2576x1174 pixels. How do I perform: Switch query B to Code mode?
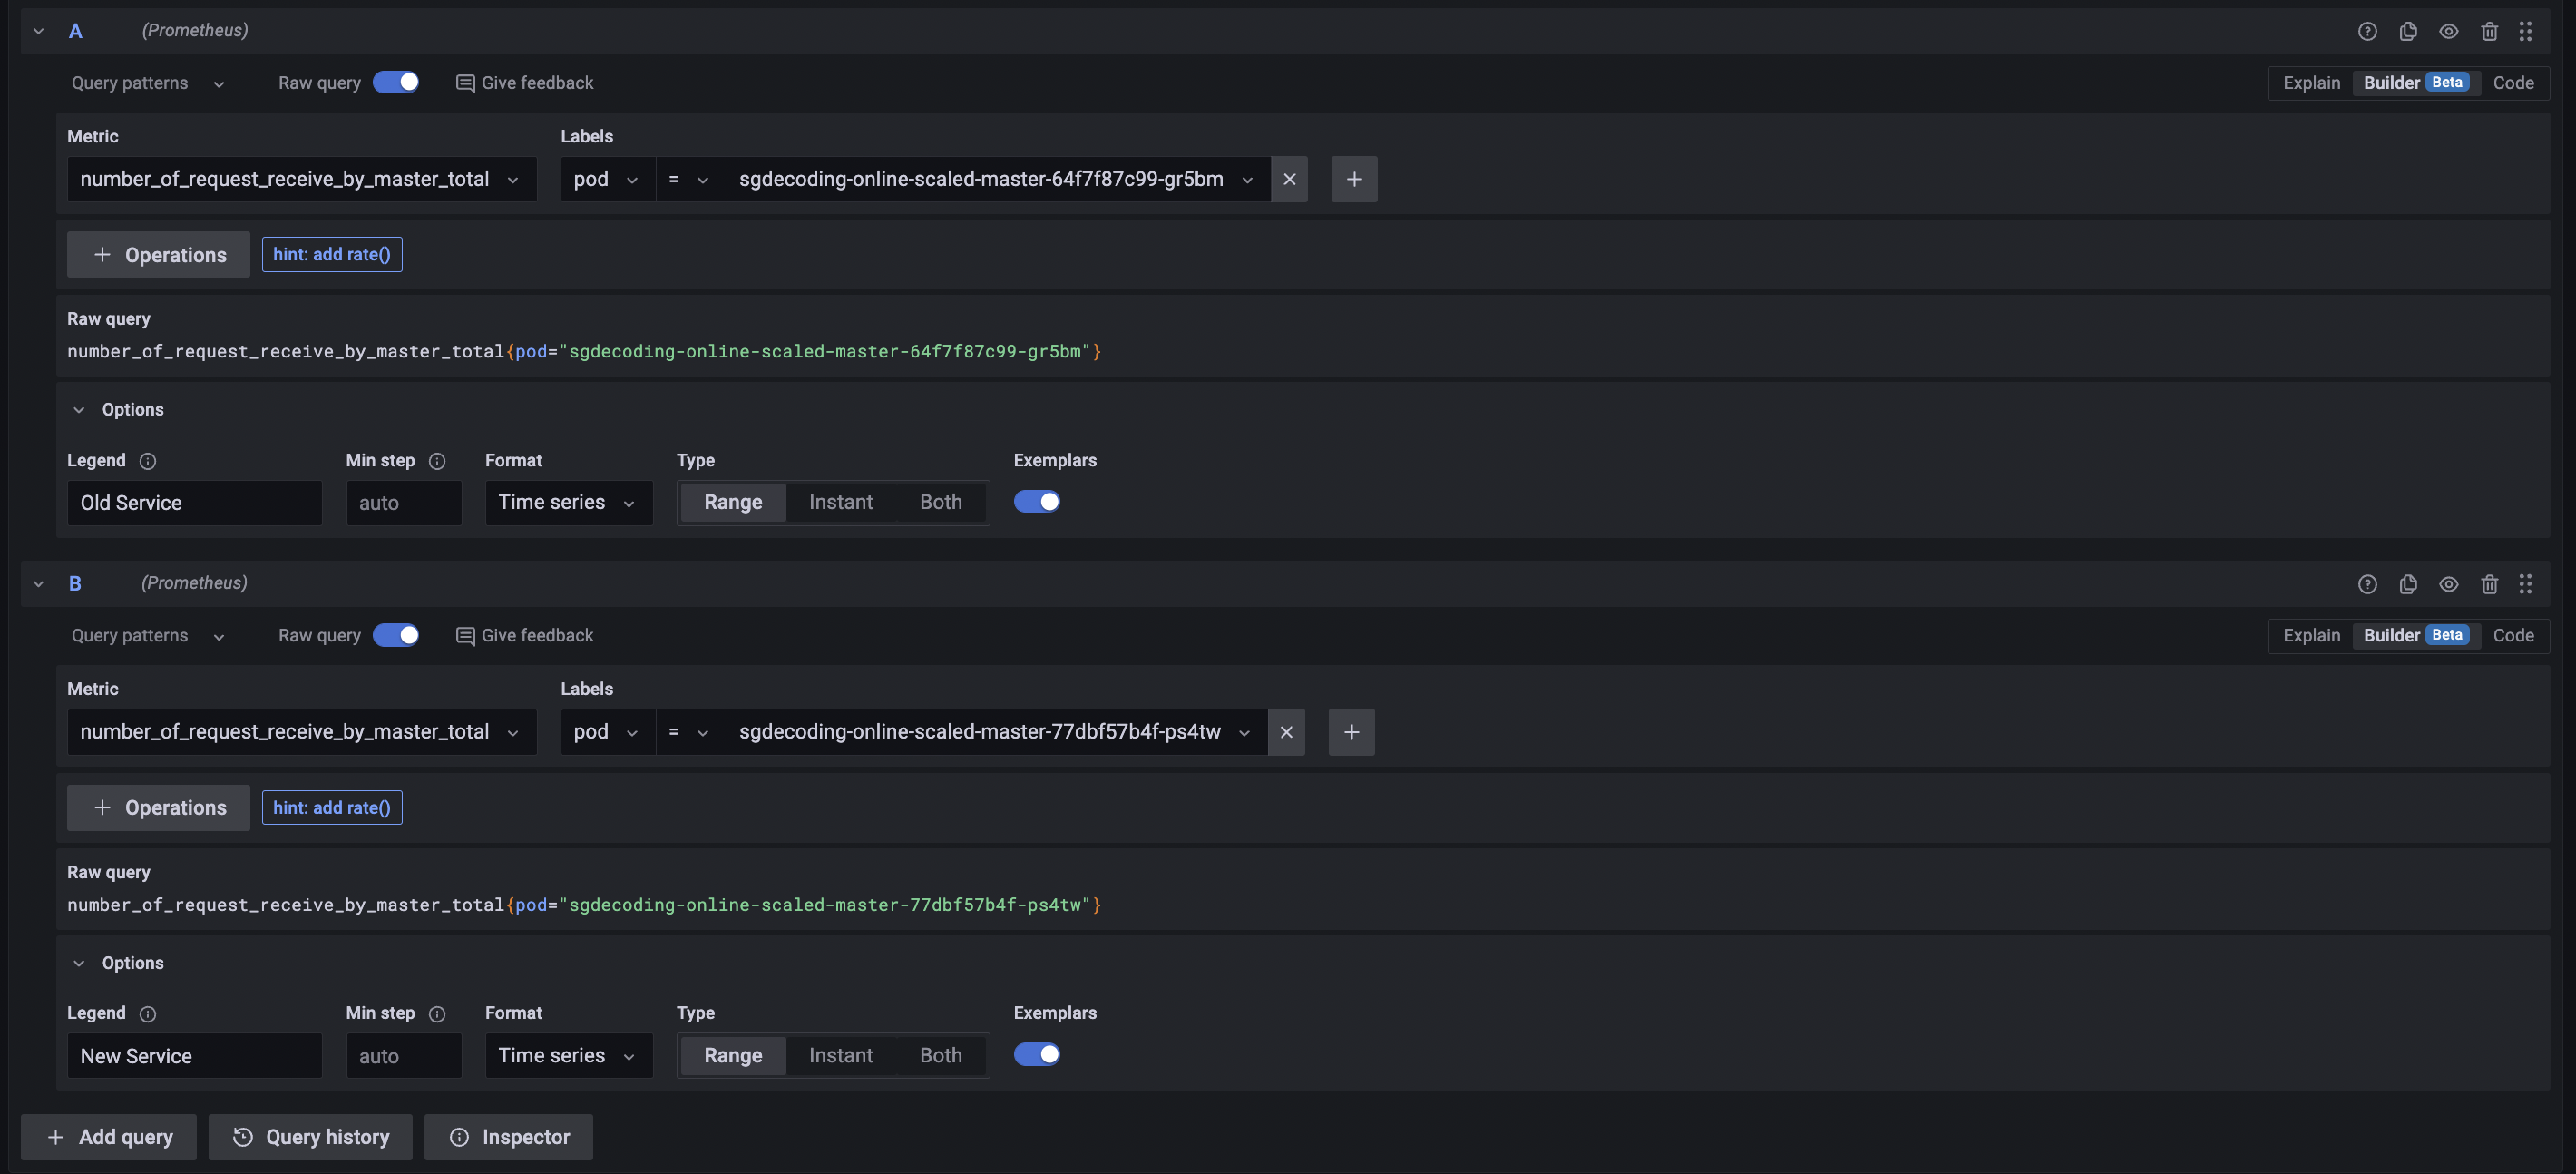click(2513, 636)
